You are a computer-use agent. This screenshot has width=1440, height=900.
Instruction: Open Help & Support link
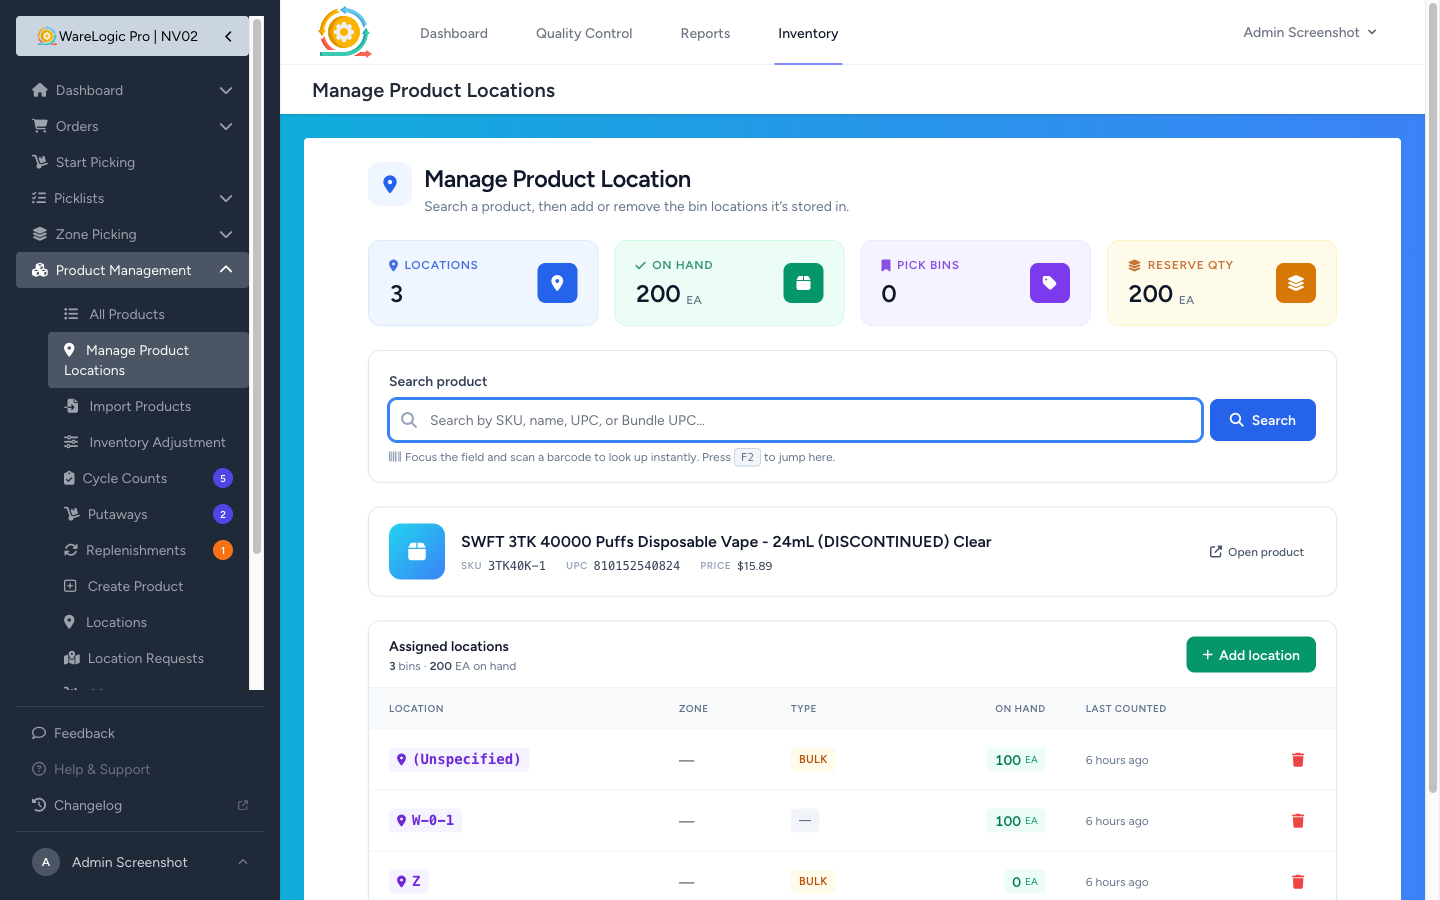(102, 769)
